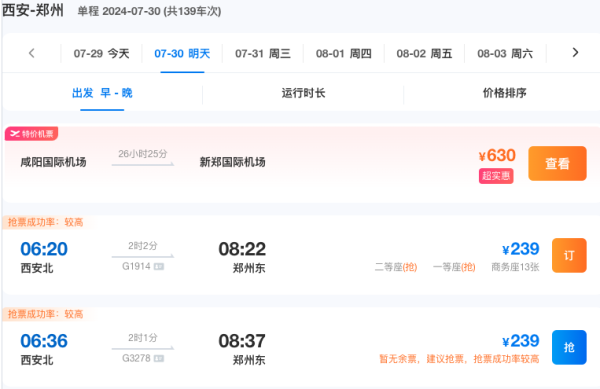Click 咸阳国际机场 departure airport
The width and height of the screenshot is (600, 389).
(53, 162)
